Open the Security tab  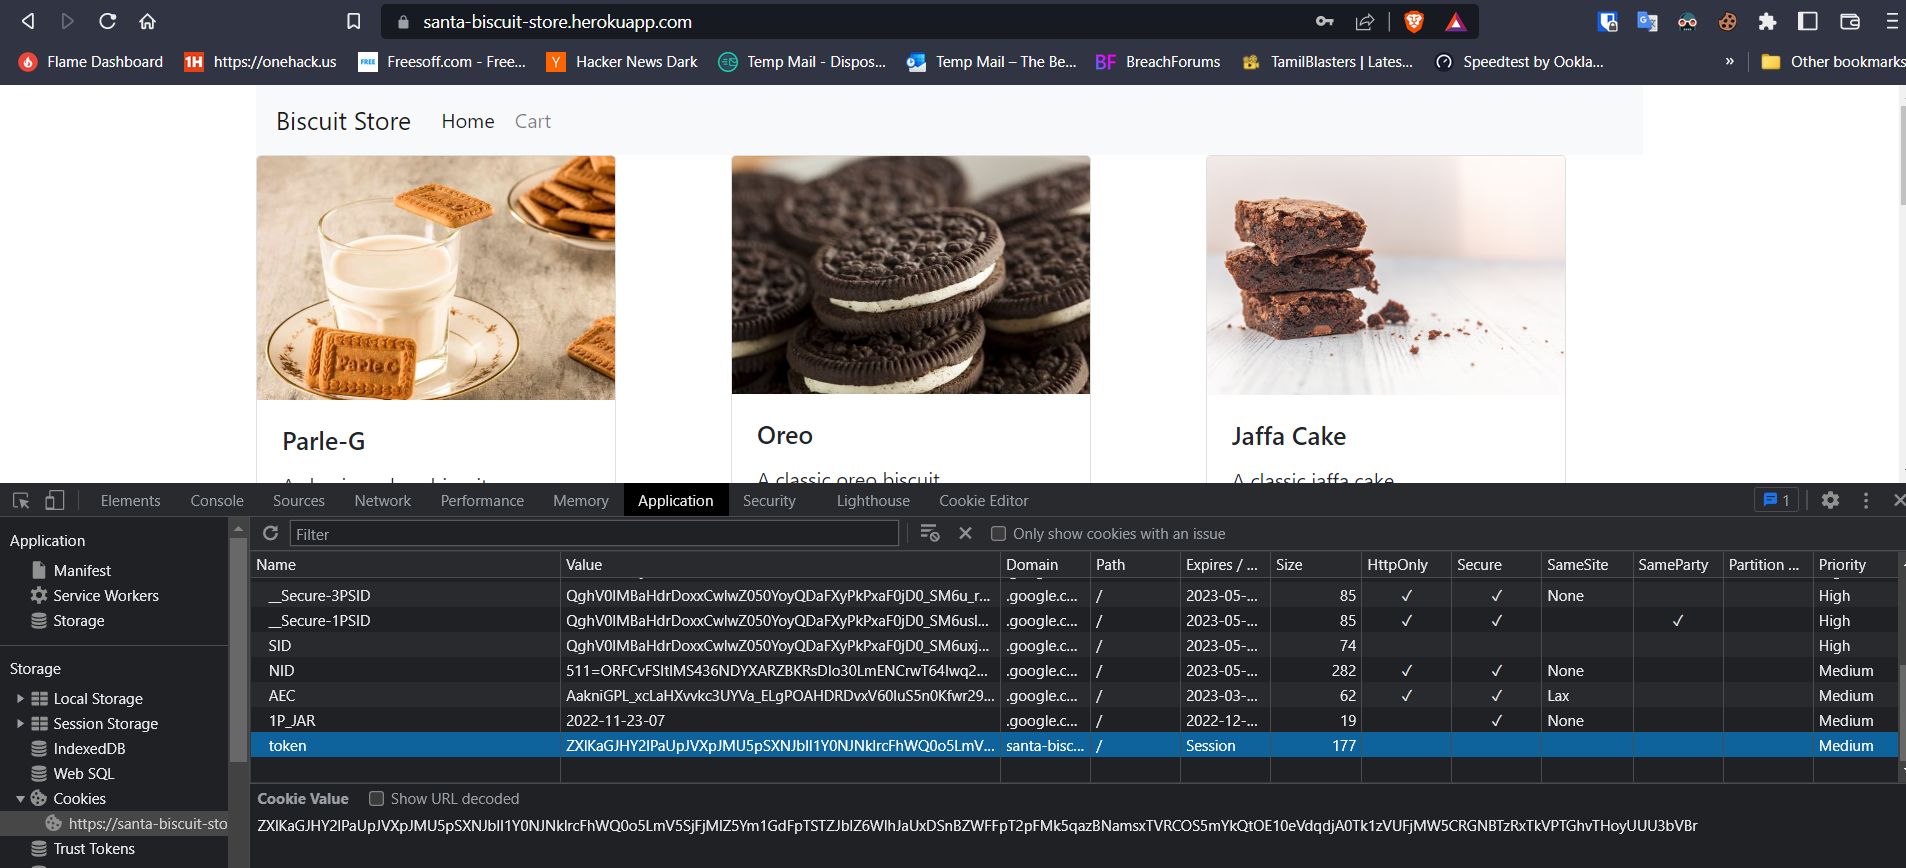click(769, 500)
